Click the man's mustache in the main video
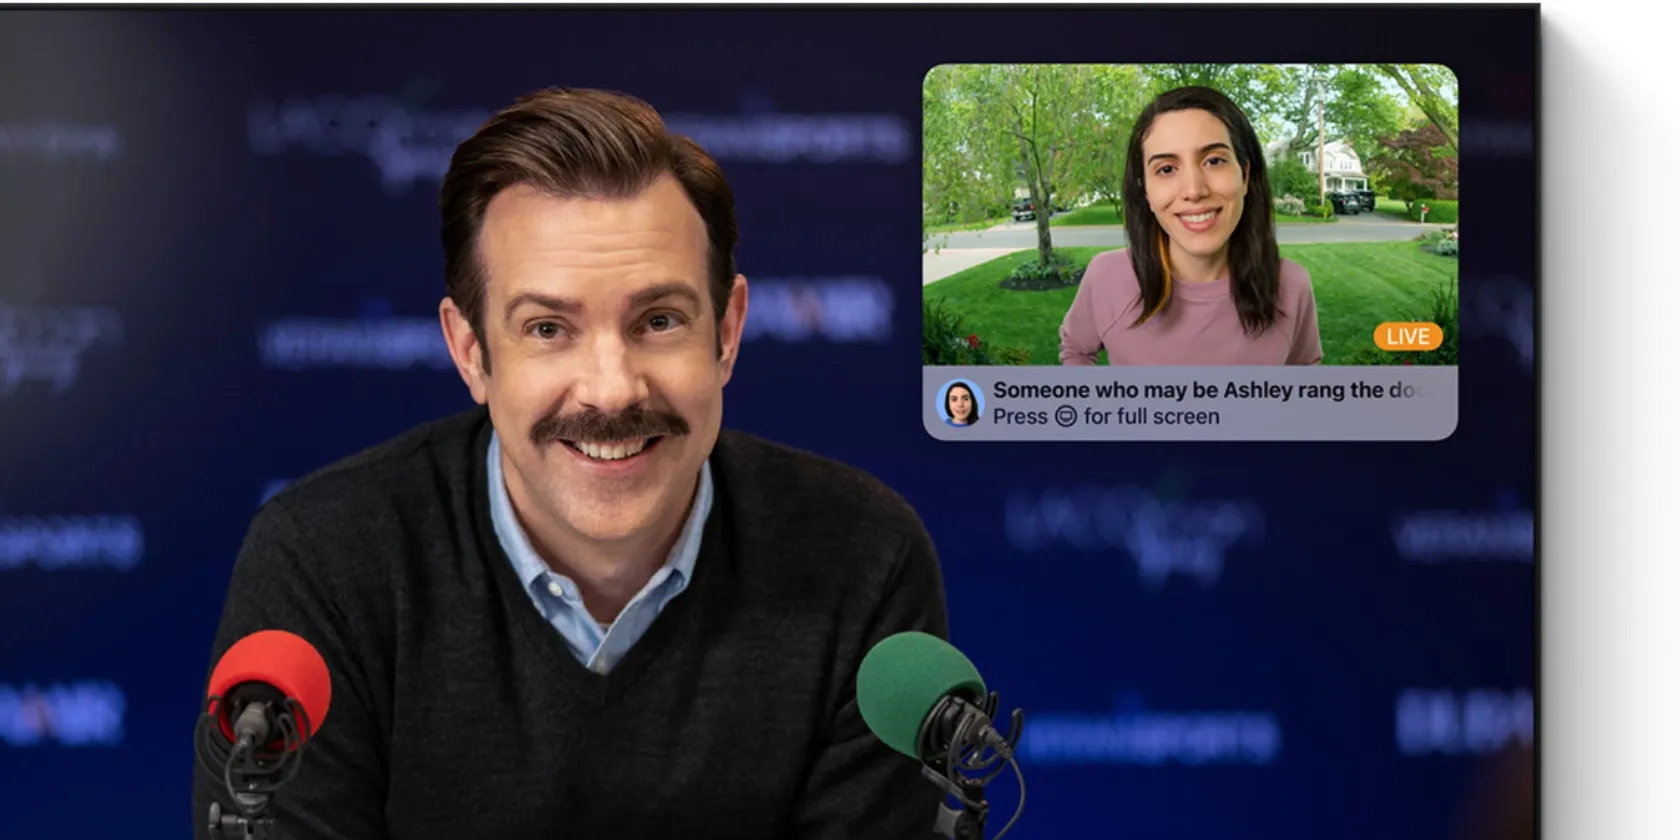 (608, 425)
